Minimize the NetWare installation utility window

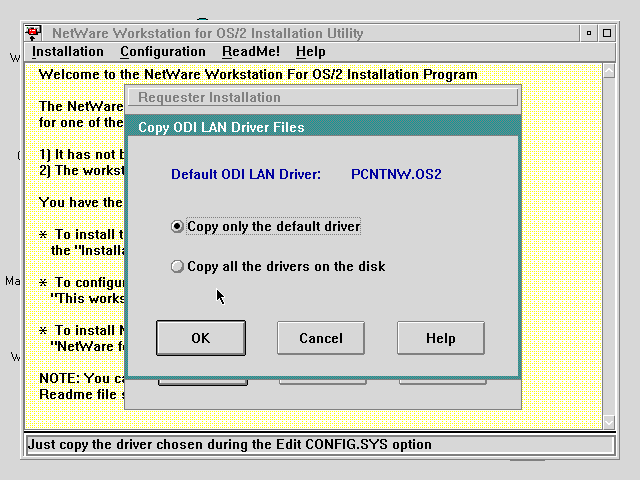coord(589,33)
